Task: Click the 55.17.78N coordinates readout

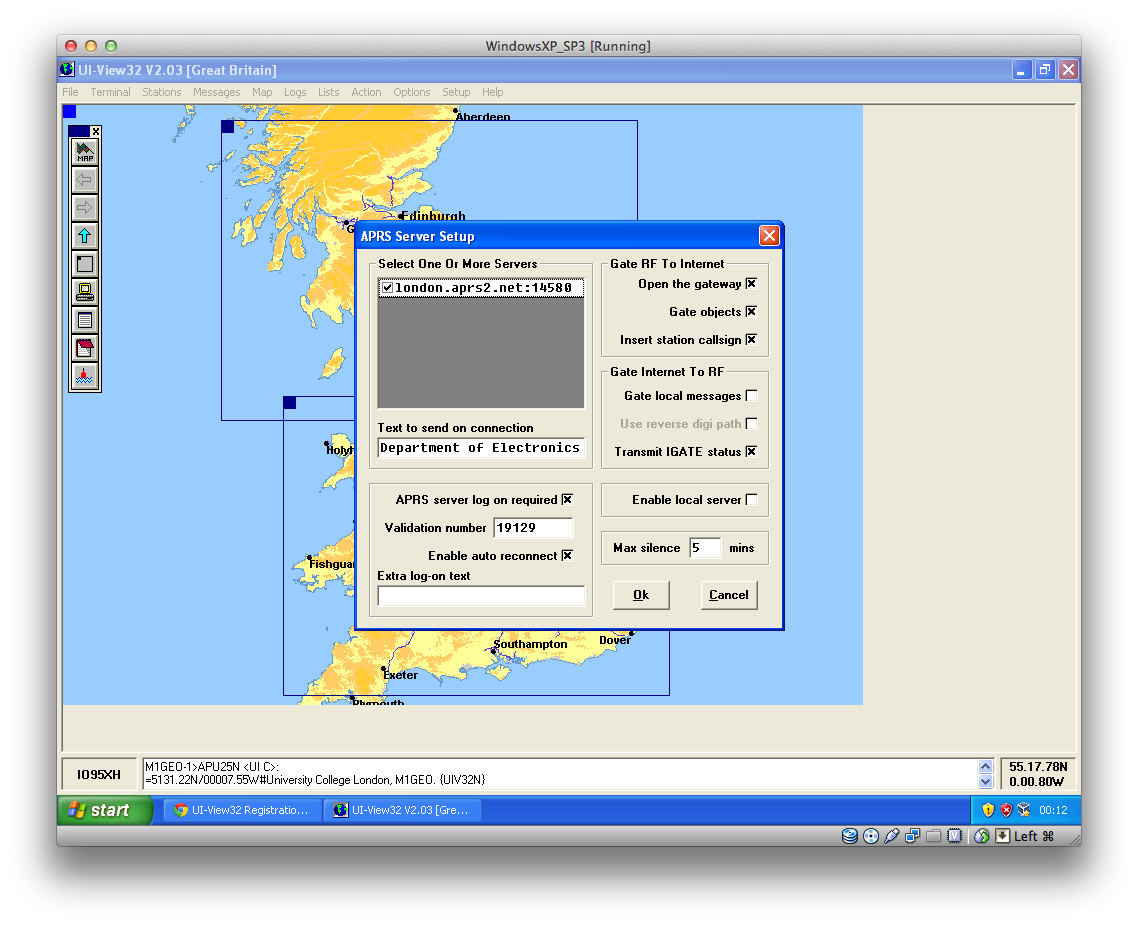Action: tap(1038, 767)
